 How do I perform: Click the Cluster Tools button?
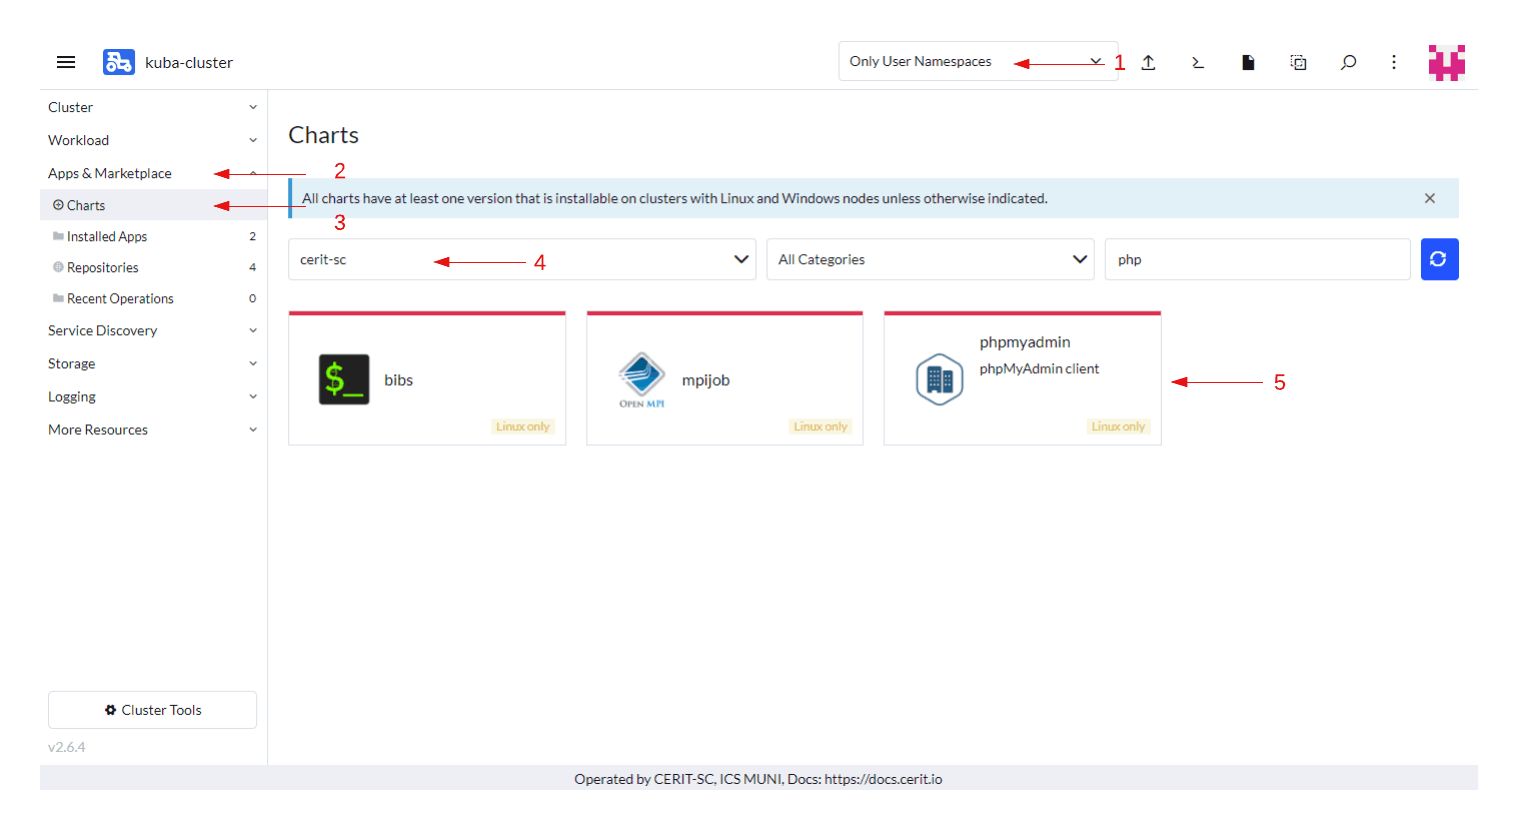point(152,710)
